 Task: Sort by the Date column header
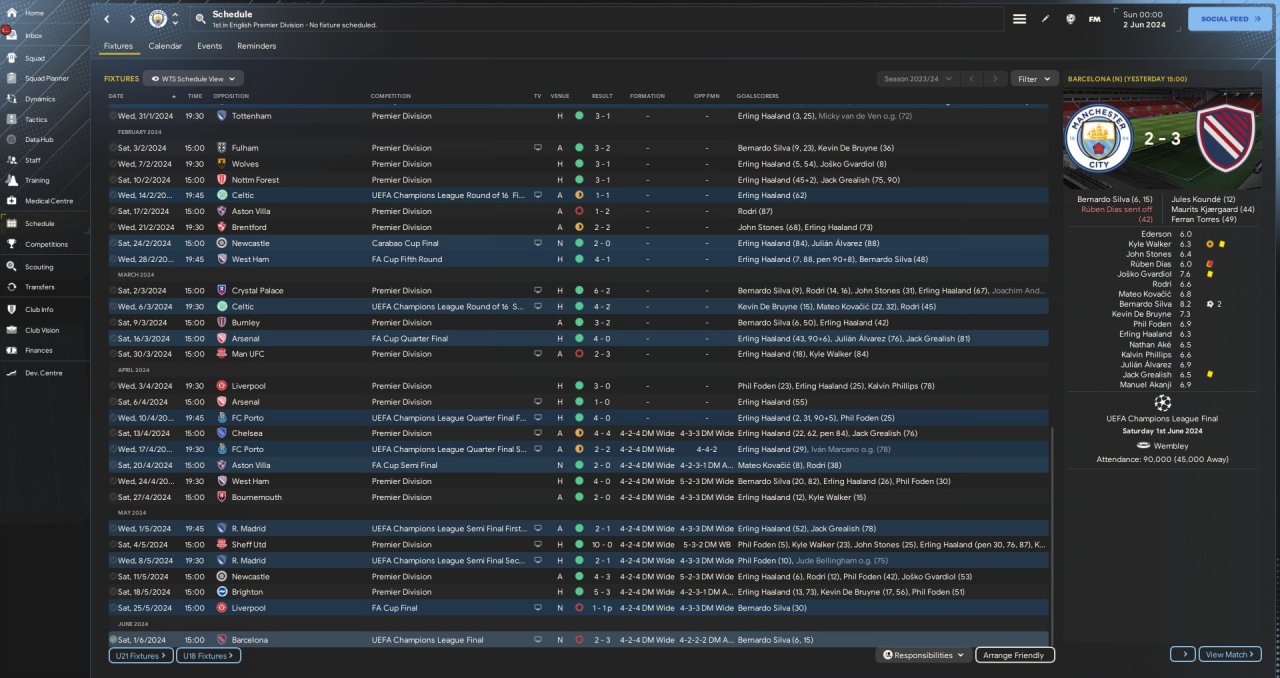coord(116,96)
